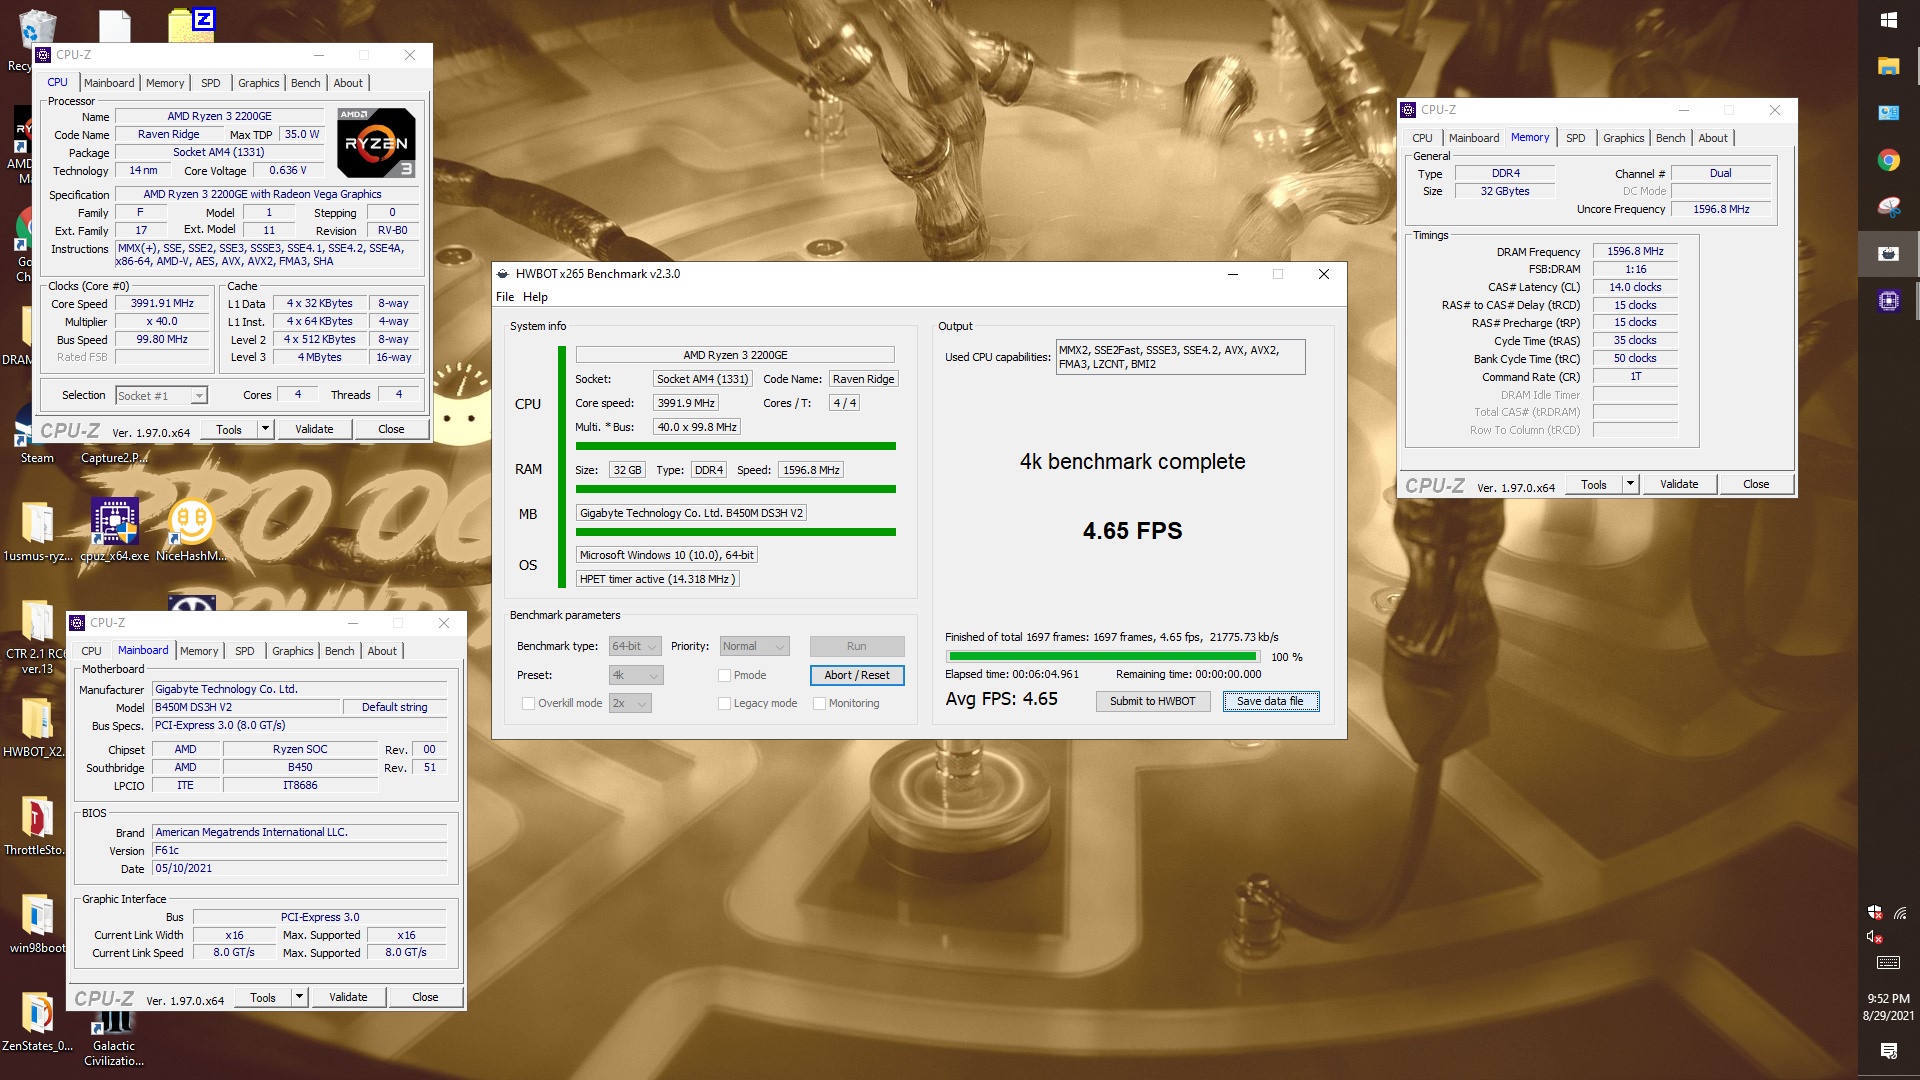1920x1080 pixels.
Task: Click the Abort / Reset button
Action: [856, 675]
